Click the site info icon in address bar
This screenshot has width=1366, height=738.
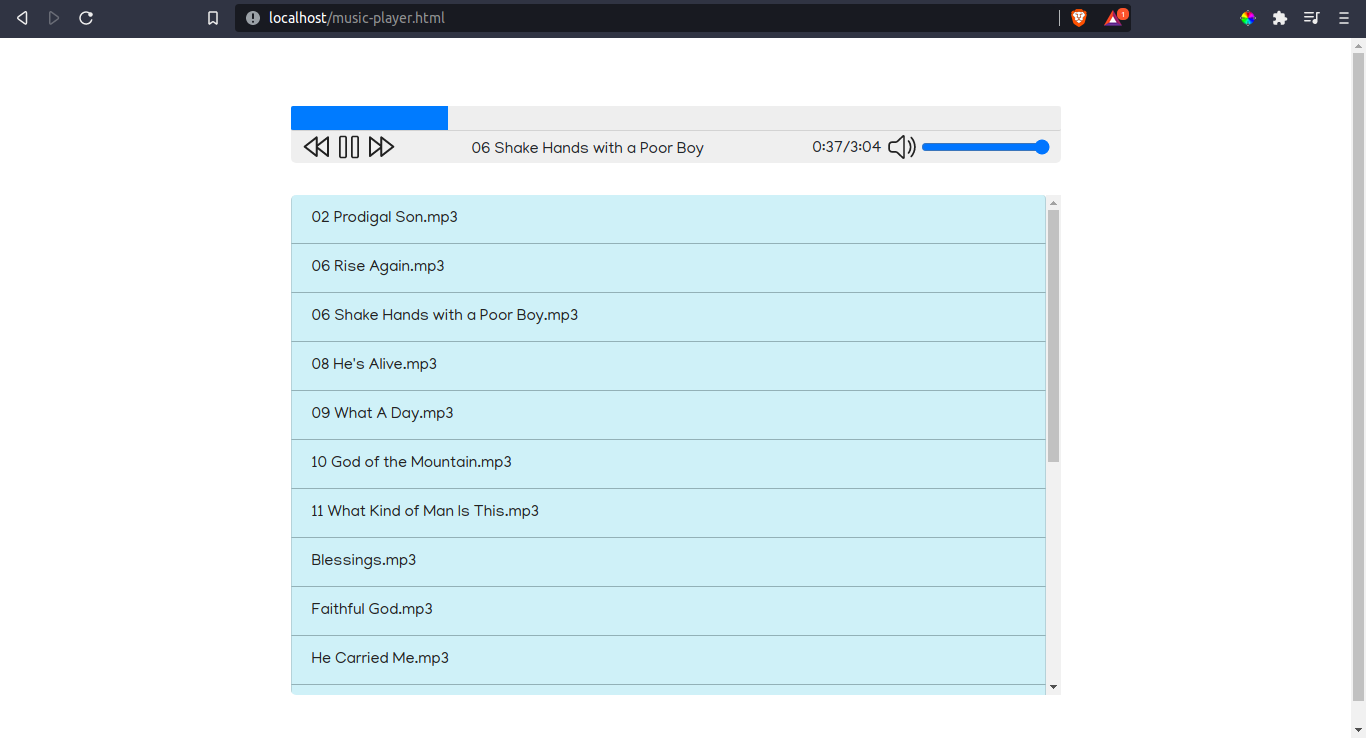click(252, 18)
